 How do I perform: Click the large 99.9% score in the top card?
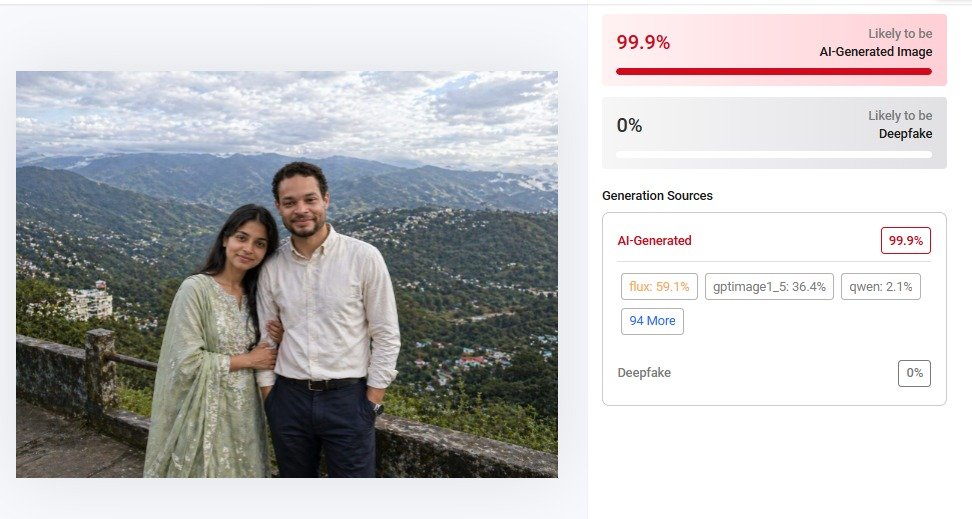643,42
